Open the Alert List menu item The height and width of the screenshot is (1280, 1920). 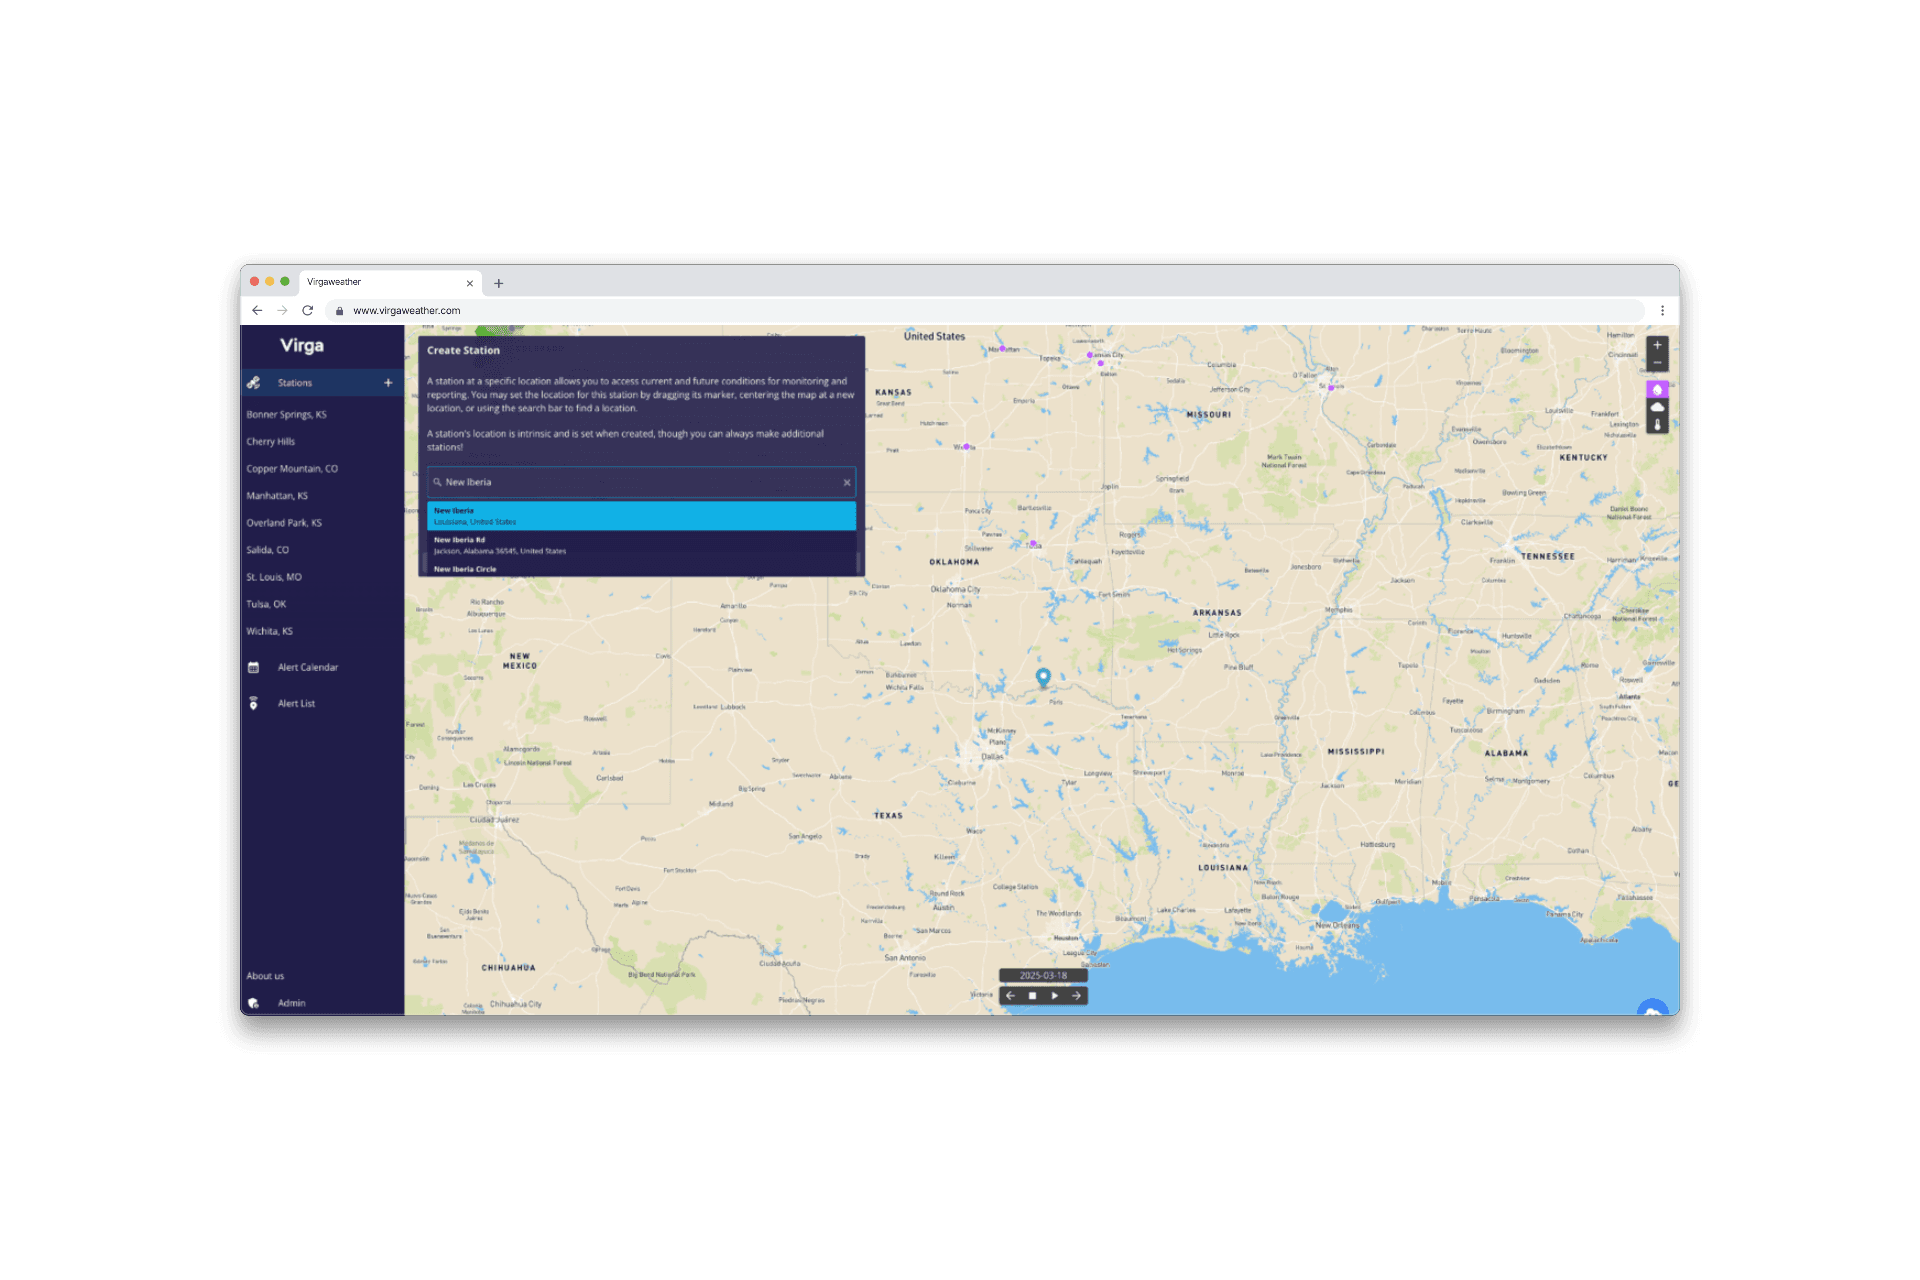point(296,704)
